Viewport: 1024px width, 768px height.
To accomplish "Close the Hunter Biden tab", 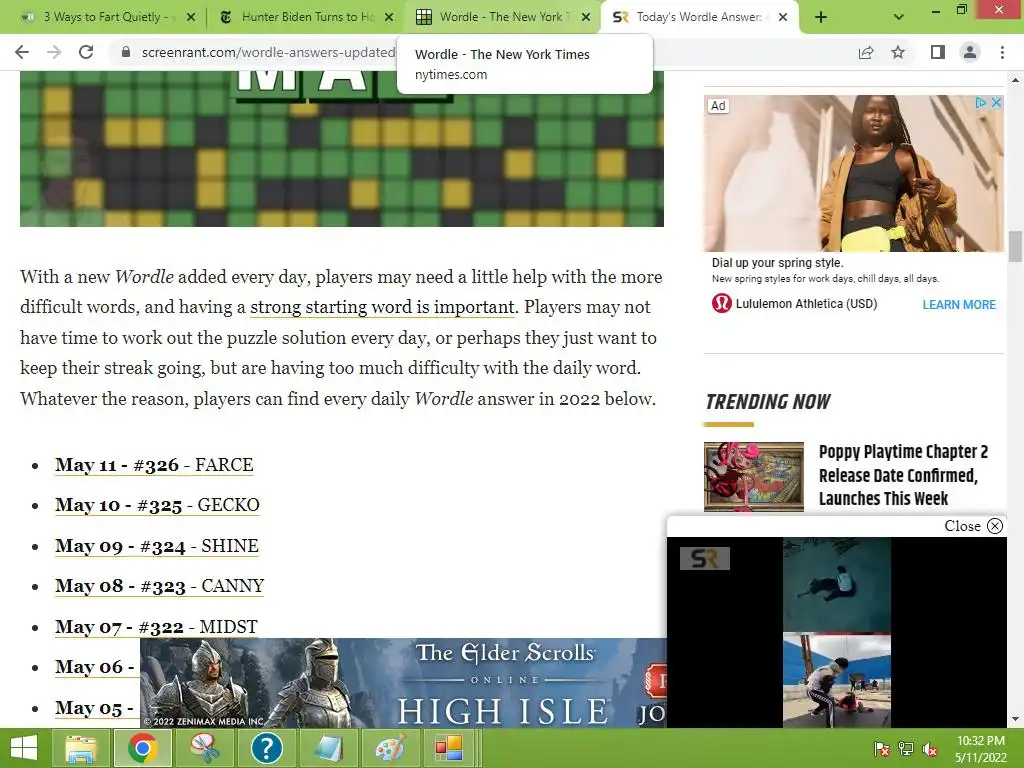I will (x=389, y=17).
